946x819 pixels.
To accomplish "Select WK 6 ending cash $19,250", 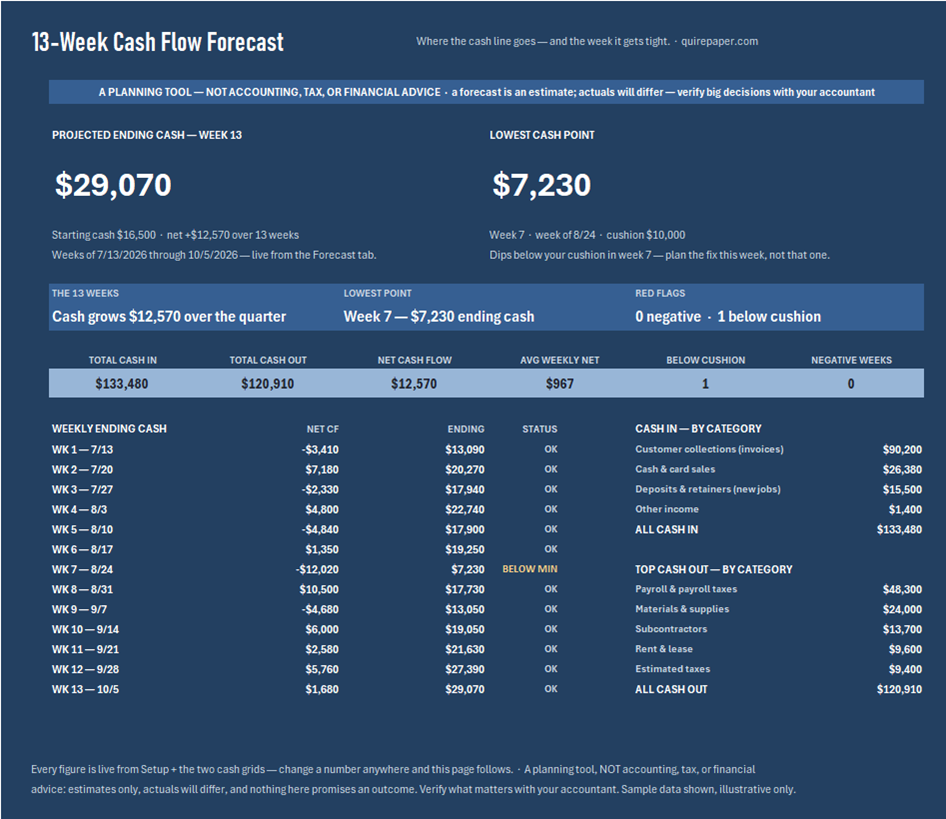I will pos(465,549).
